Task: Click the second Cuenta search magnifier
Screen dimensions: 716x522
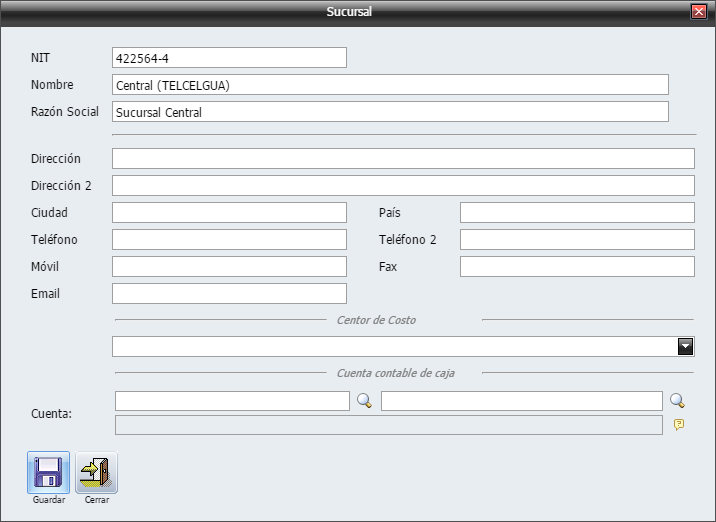Action: (677, 401)
